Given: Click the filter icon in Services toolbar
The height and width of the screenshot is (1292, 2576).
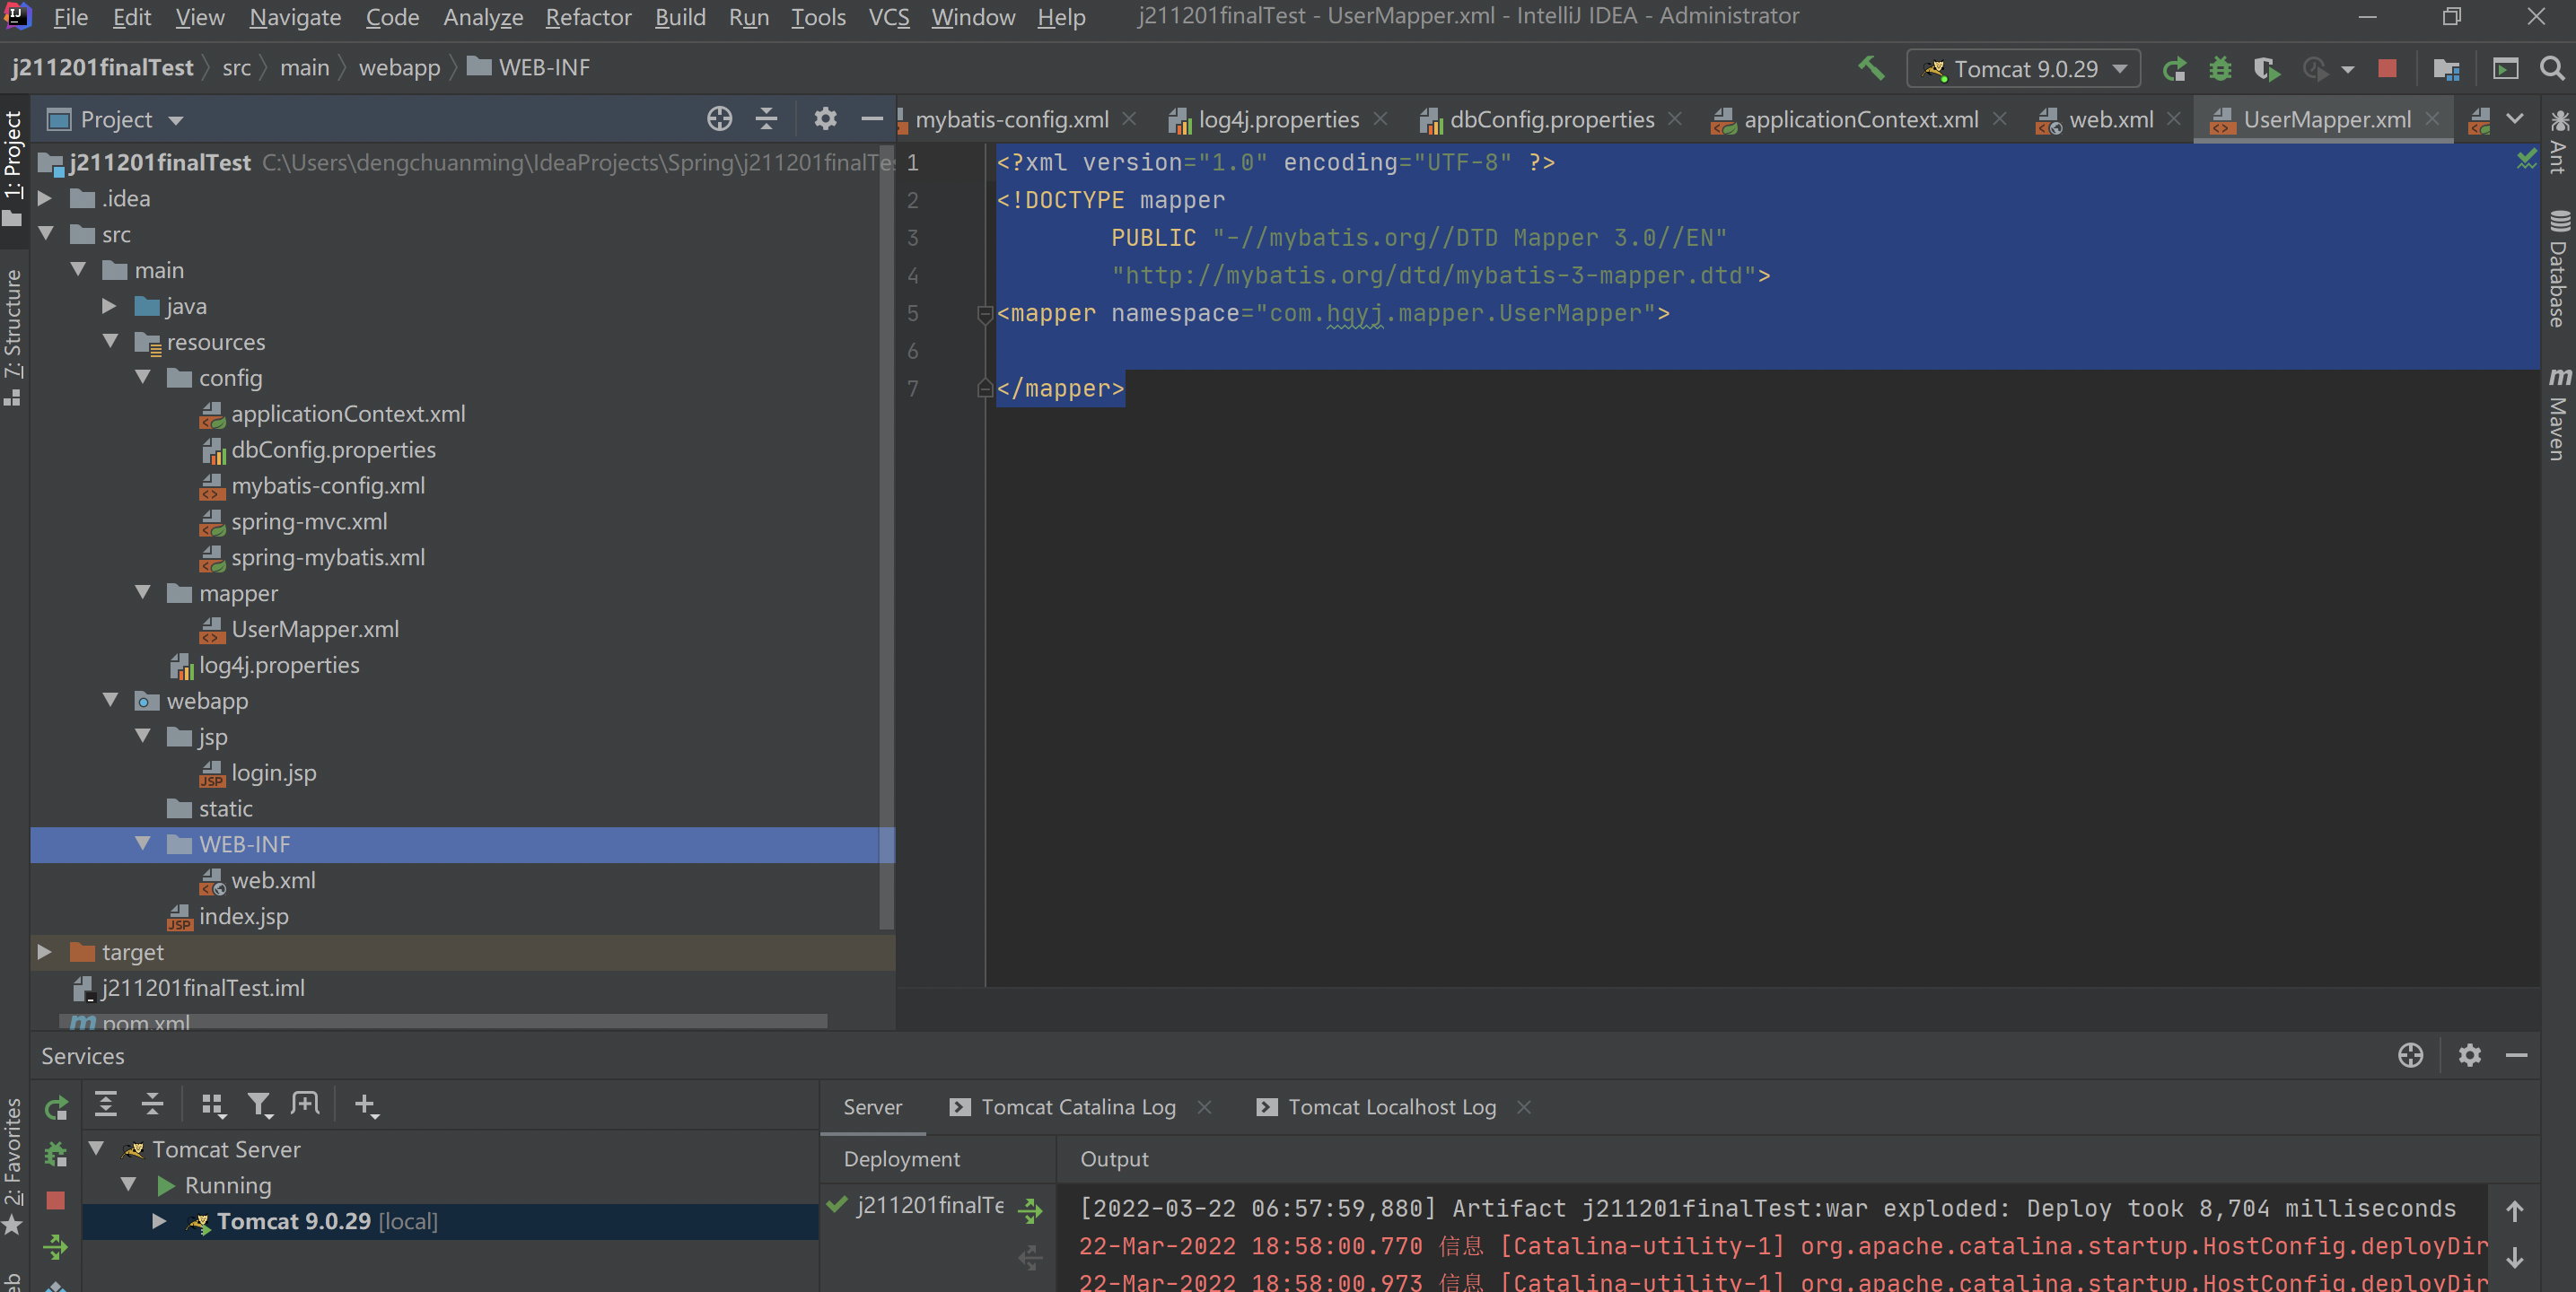Looking at the screenshot, I should (x=259, y=1104).
